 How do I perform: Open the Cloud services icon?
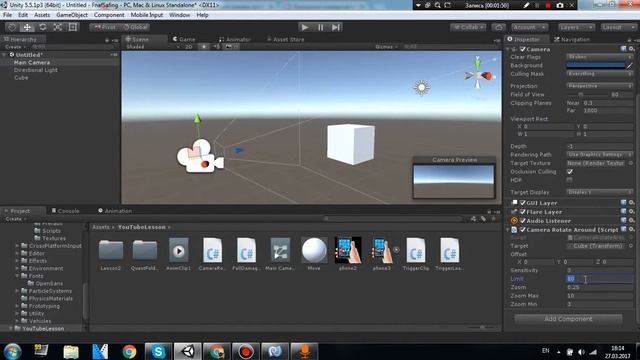pyautogui.click(x=498, y=27)
